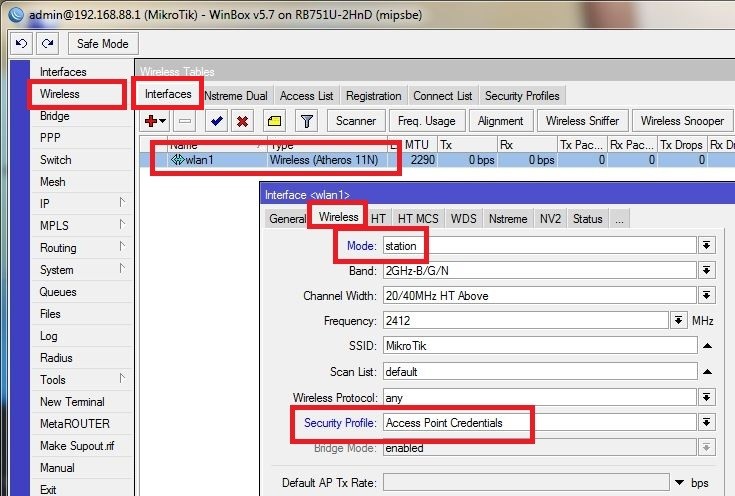Open Interfaces in the left sidebar
735x496 pixels.
(63, 72)
